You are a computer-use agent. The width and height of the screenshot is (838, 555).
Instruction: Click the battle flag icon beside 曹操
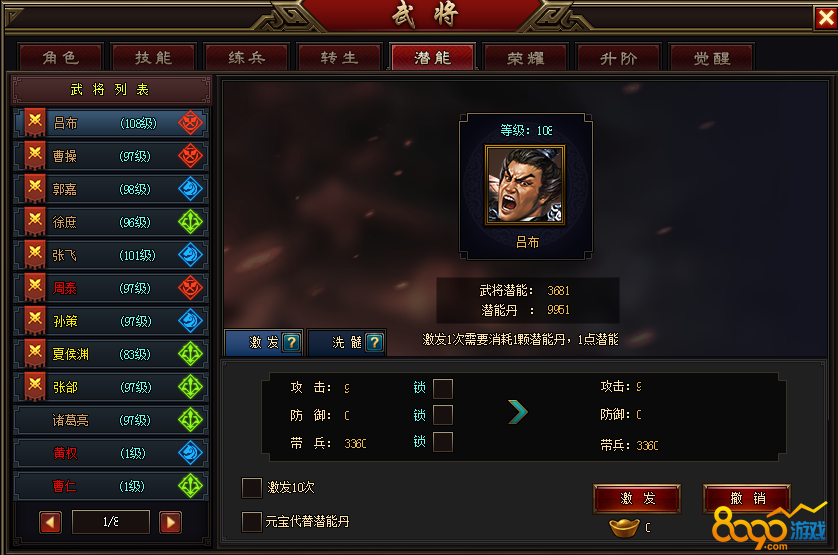tap(35, 156)
